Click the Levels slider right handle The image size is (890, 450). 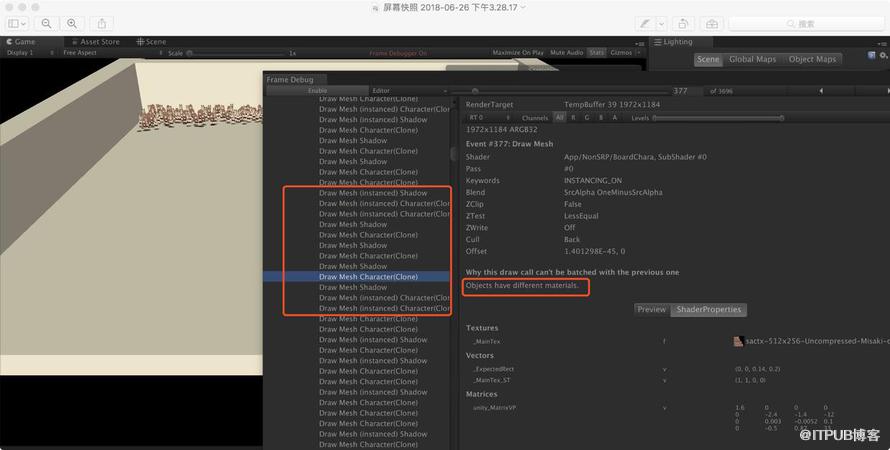coord(782,118)
